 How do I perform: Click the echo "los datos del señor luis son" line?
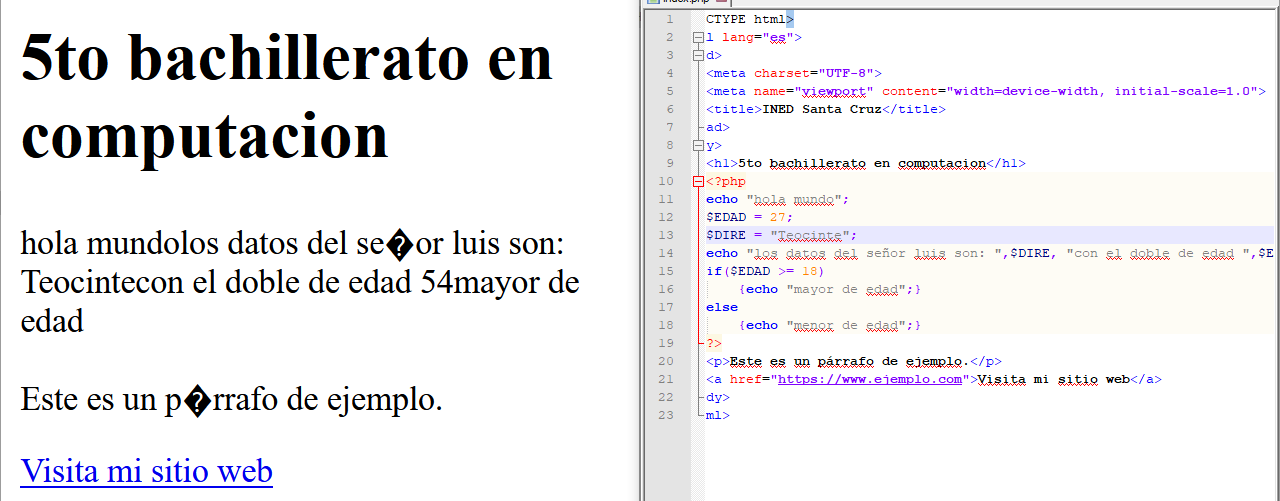click(990, 253)
